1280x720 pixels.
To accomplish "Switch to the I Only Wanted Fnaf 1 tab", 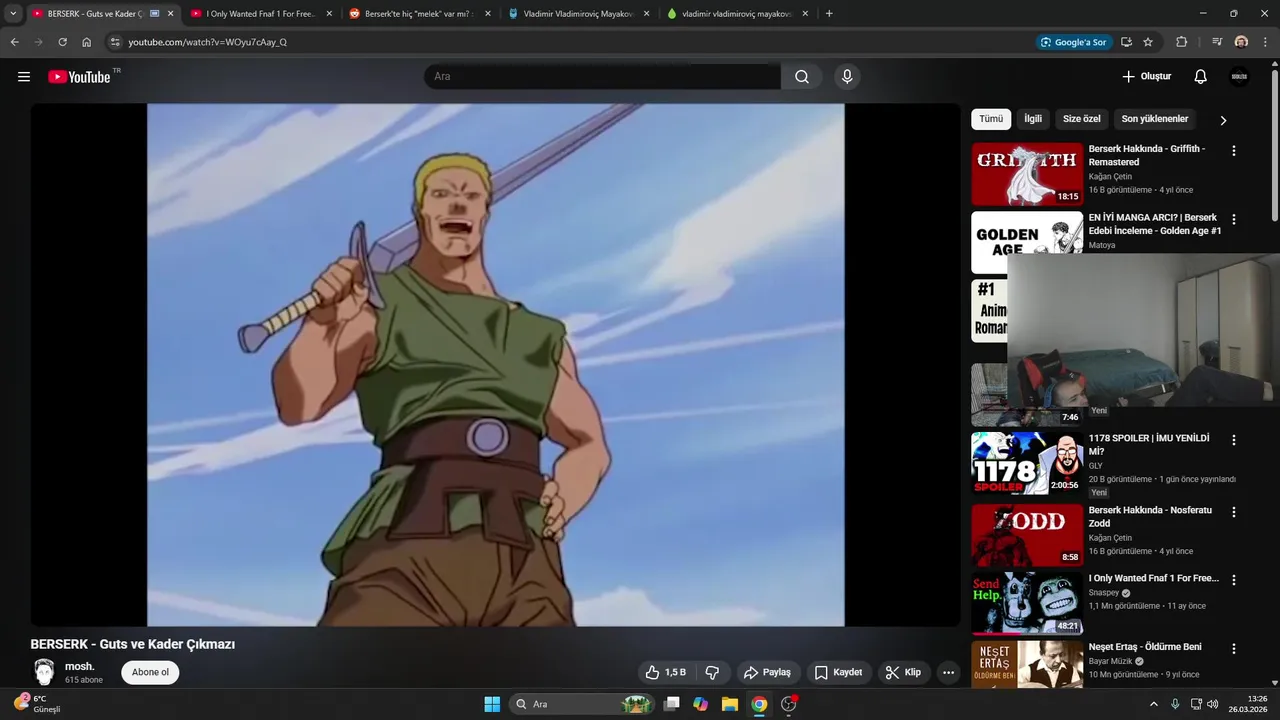I will point(260,14).
